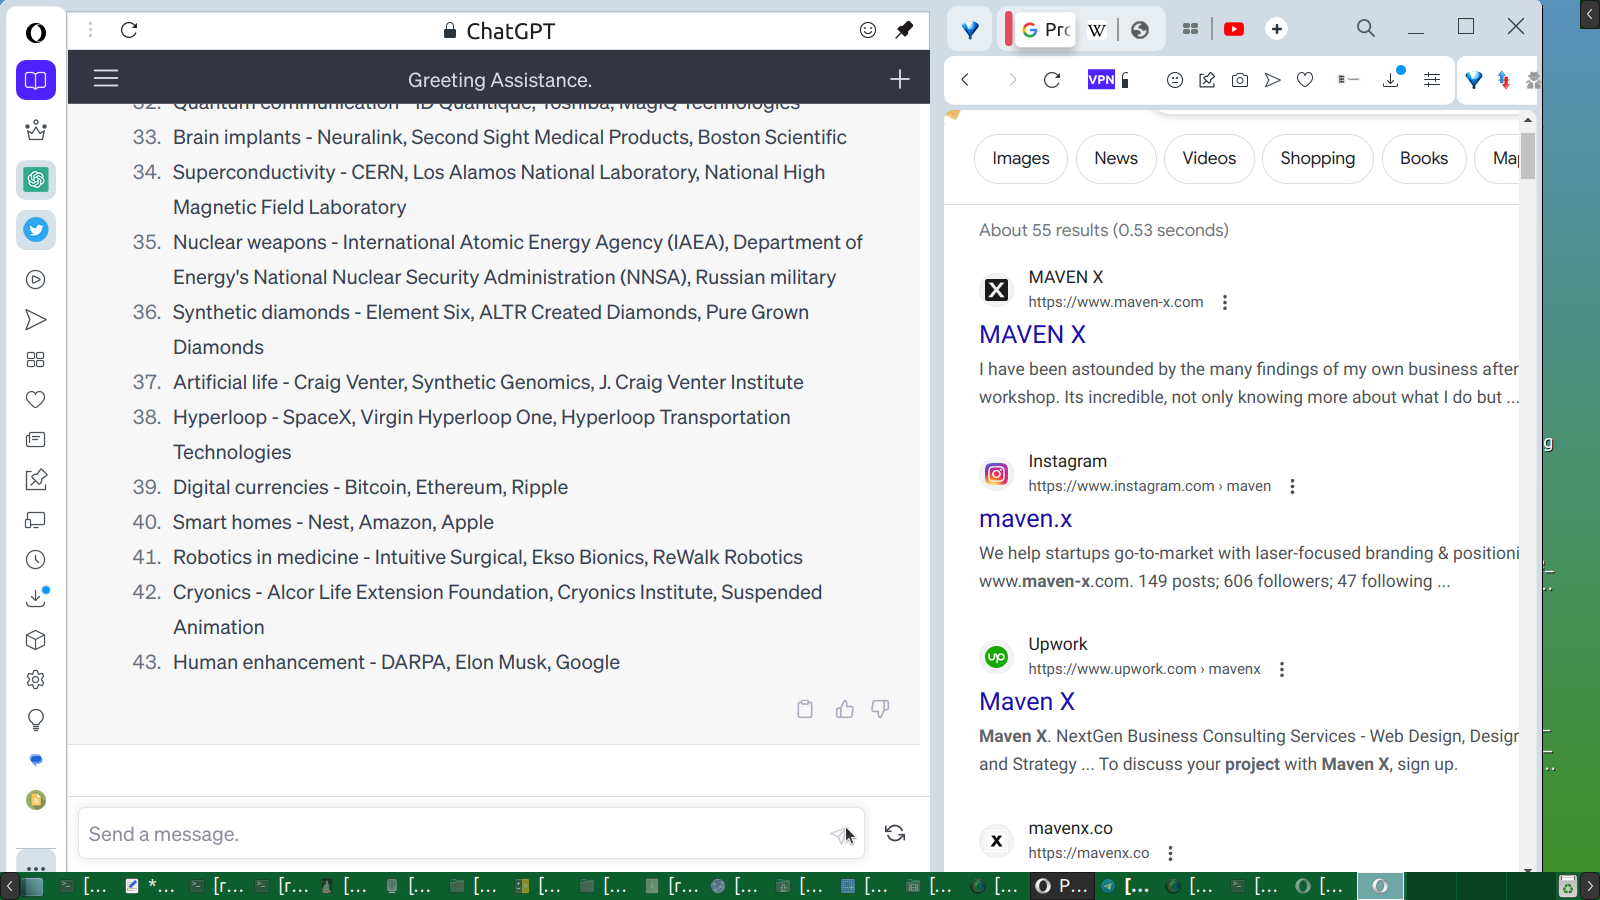Filter results by Videos

pyautogui.click(x=1209, y=159)
